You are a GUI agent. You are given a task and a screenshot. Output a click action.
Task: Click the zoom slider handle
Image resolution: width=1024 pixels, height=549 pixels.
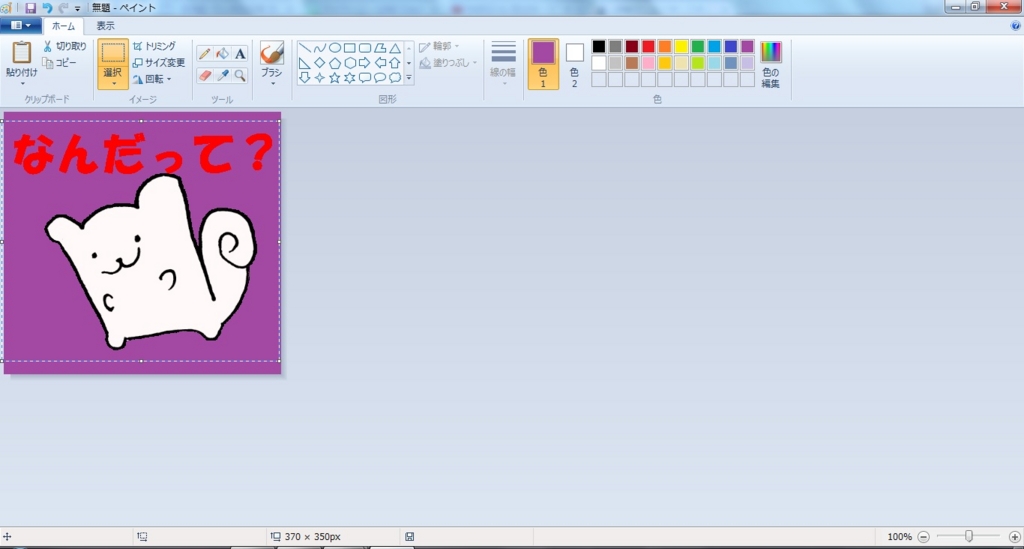tap(968, 536)
